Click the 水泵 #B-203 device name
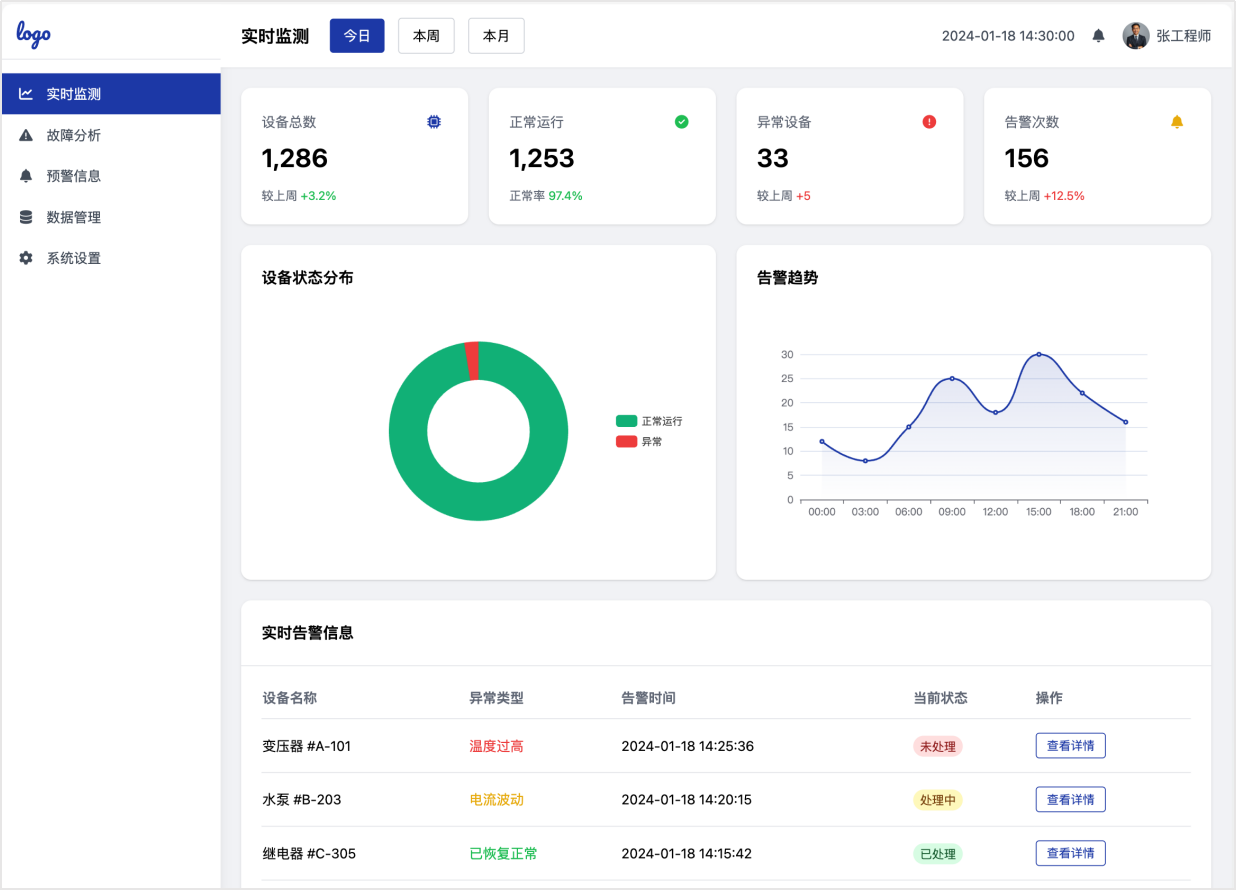Viewport: 1237px width, 891px height. (302, 801)
